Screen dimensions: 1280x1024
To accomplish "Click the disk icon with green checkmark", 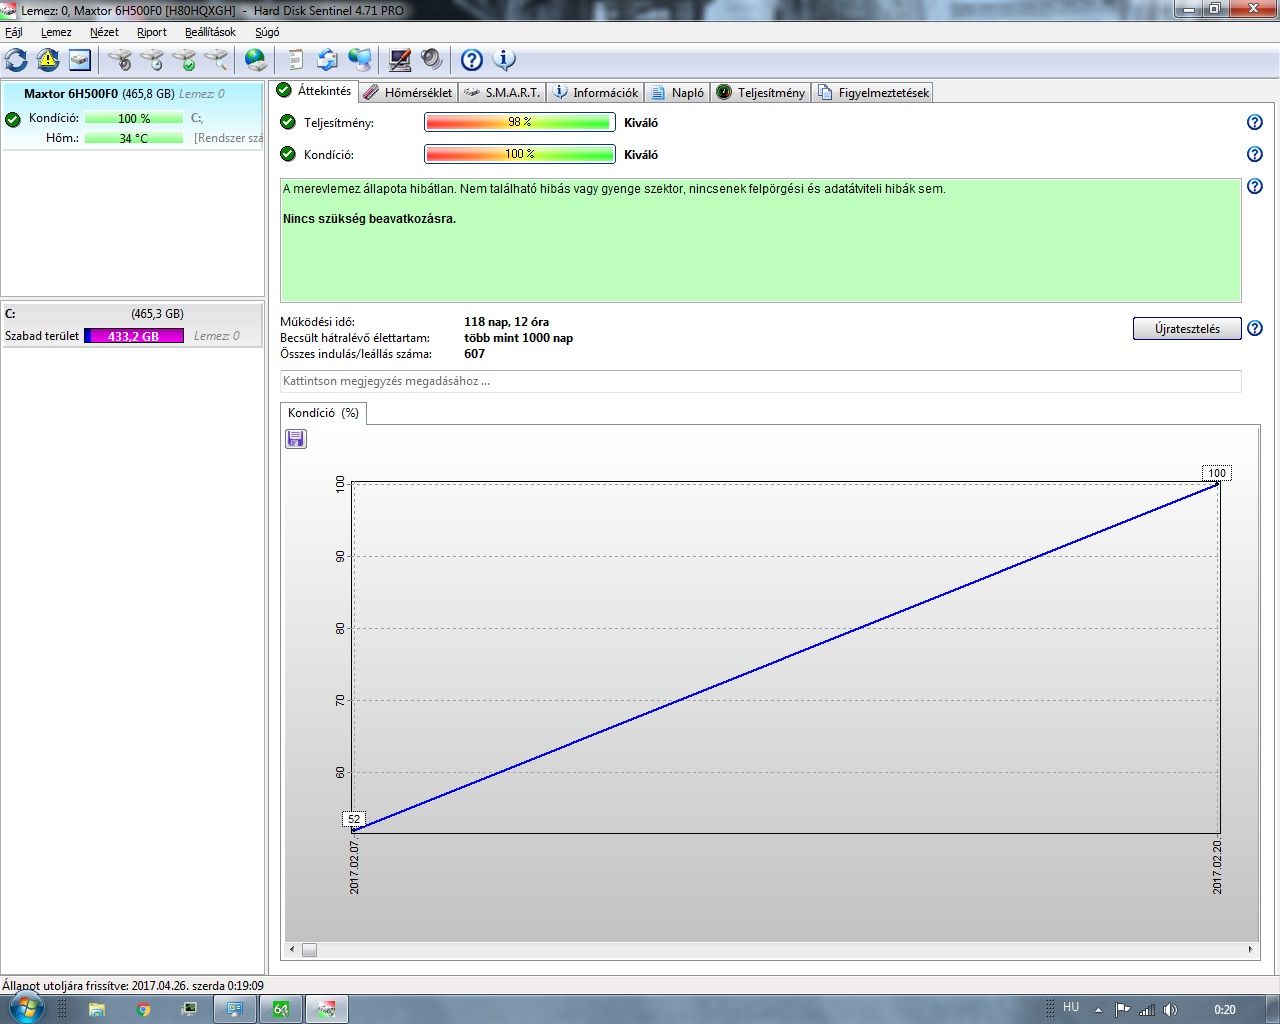I will 184,60.
